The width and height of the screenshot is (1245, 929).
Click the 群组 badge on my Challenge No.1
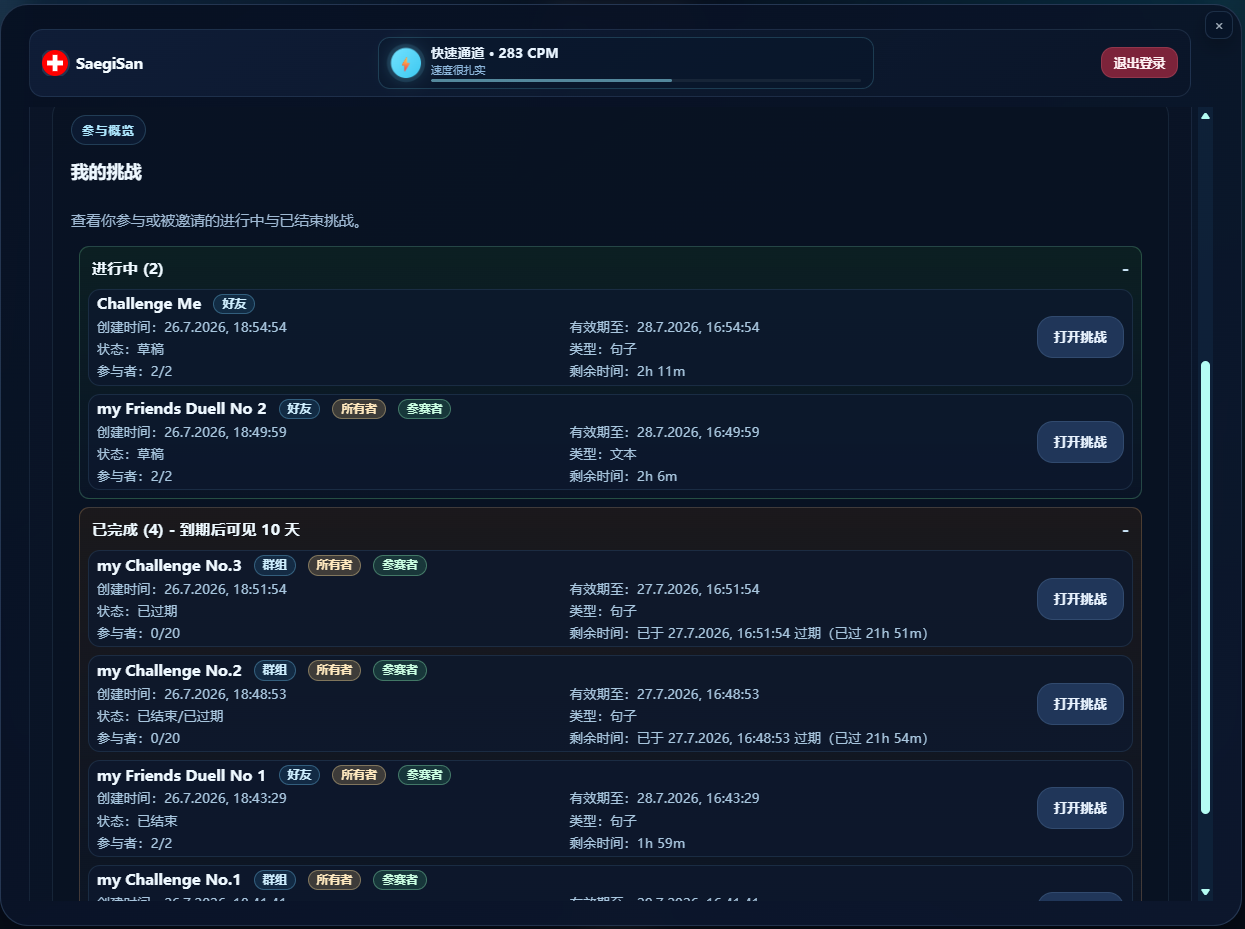pos(275,880)
